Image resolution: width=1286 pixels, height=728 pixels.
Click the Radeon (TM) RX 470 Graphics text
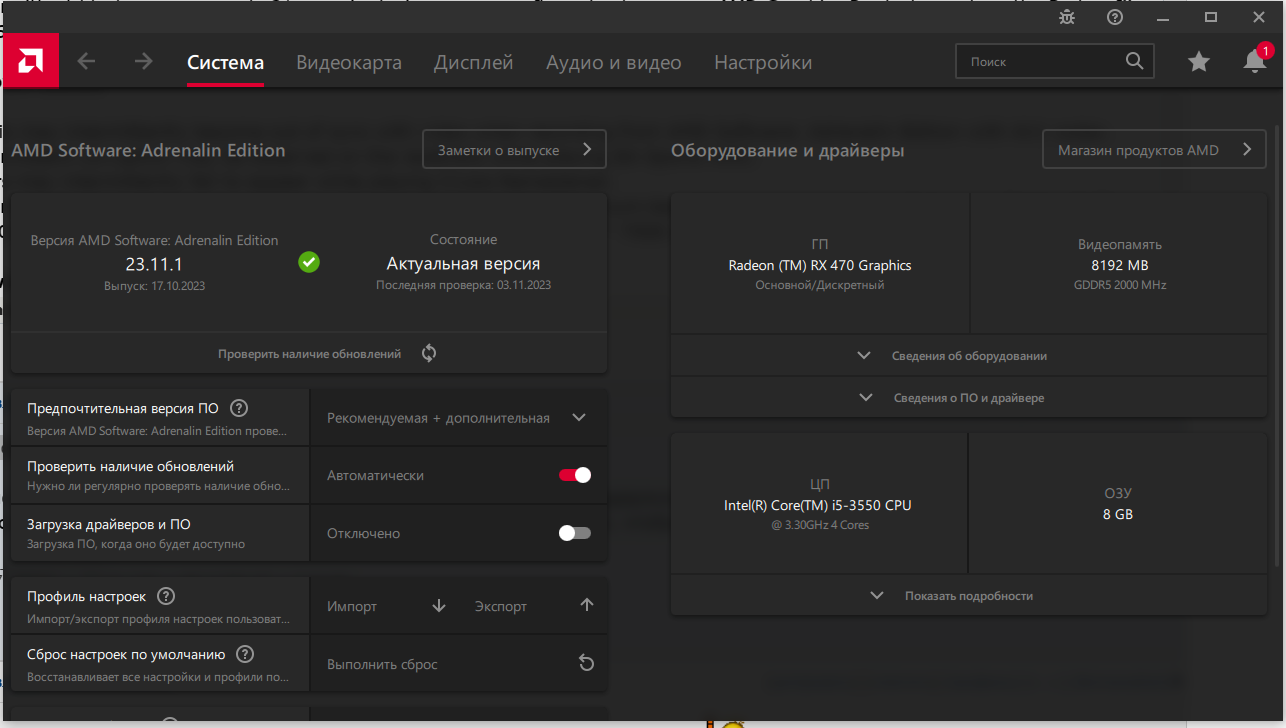(x=820, y=265)
